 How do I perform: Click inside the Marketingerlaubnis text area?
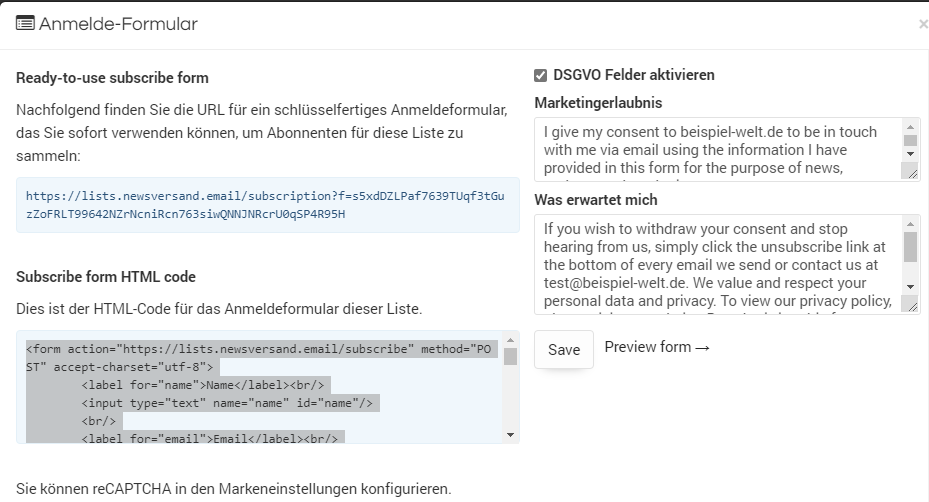717,149
